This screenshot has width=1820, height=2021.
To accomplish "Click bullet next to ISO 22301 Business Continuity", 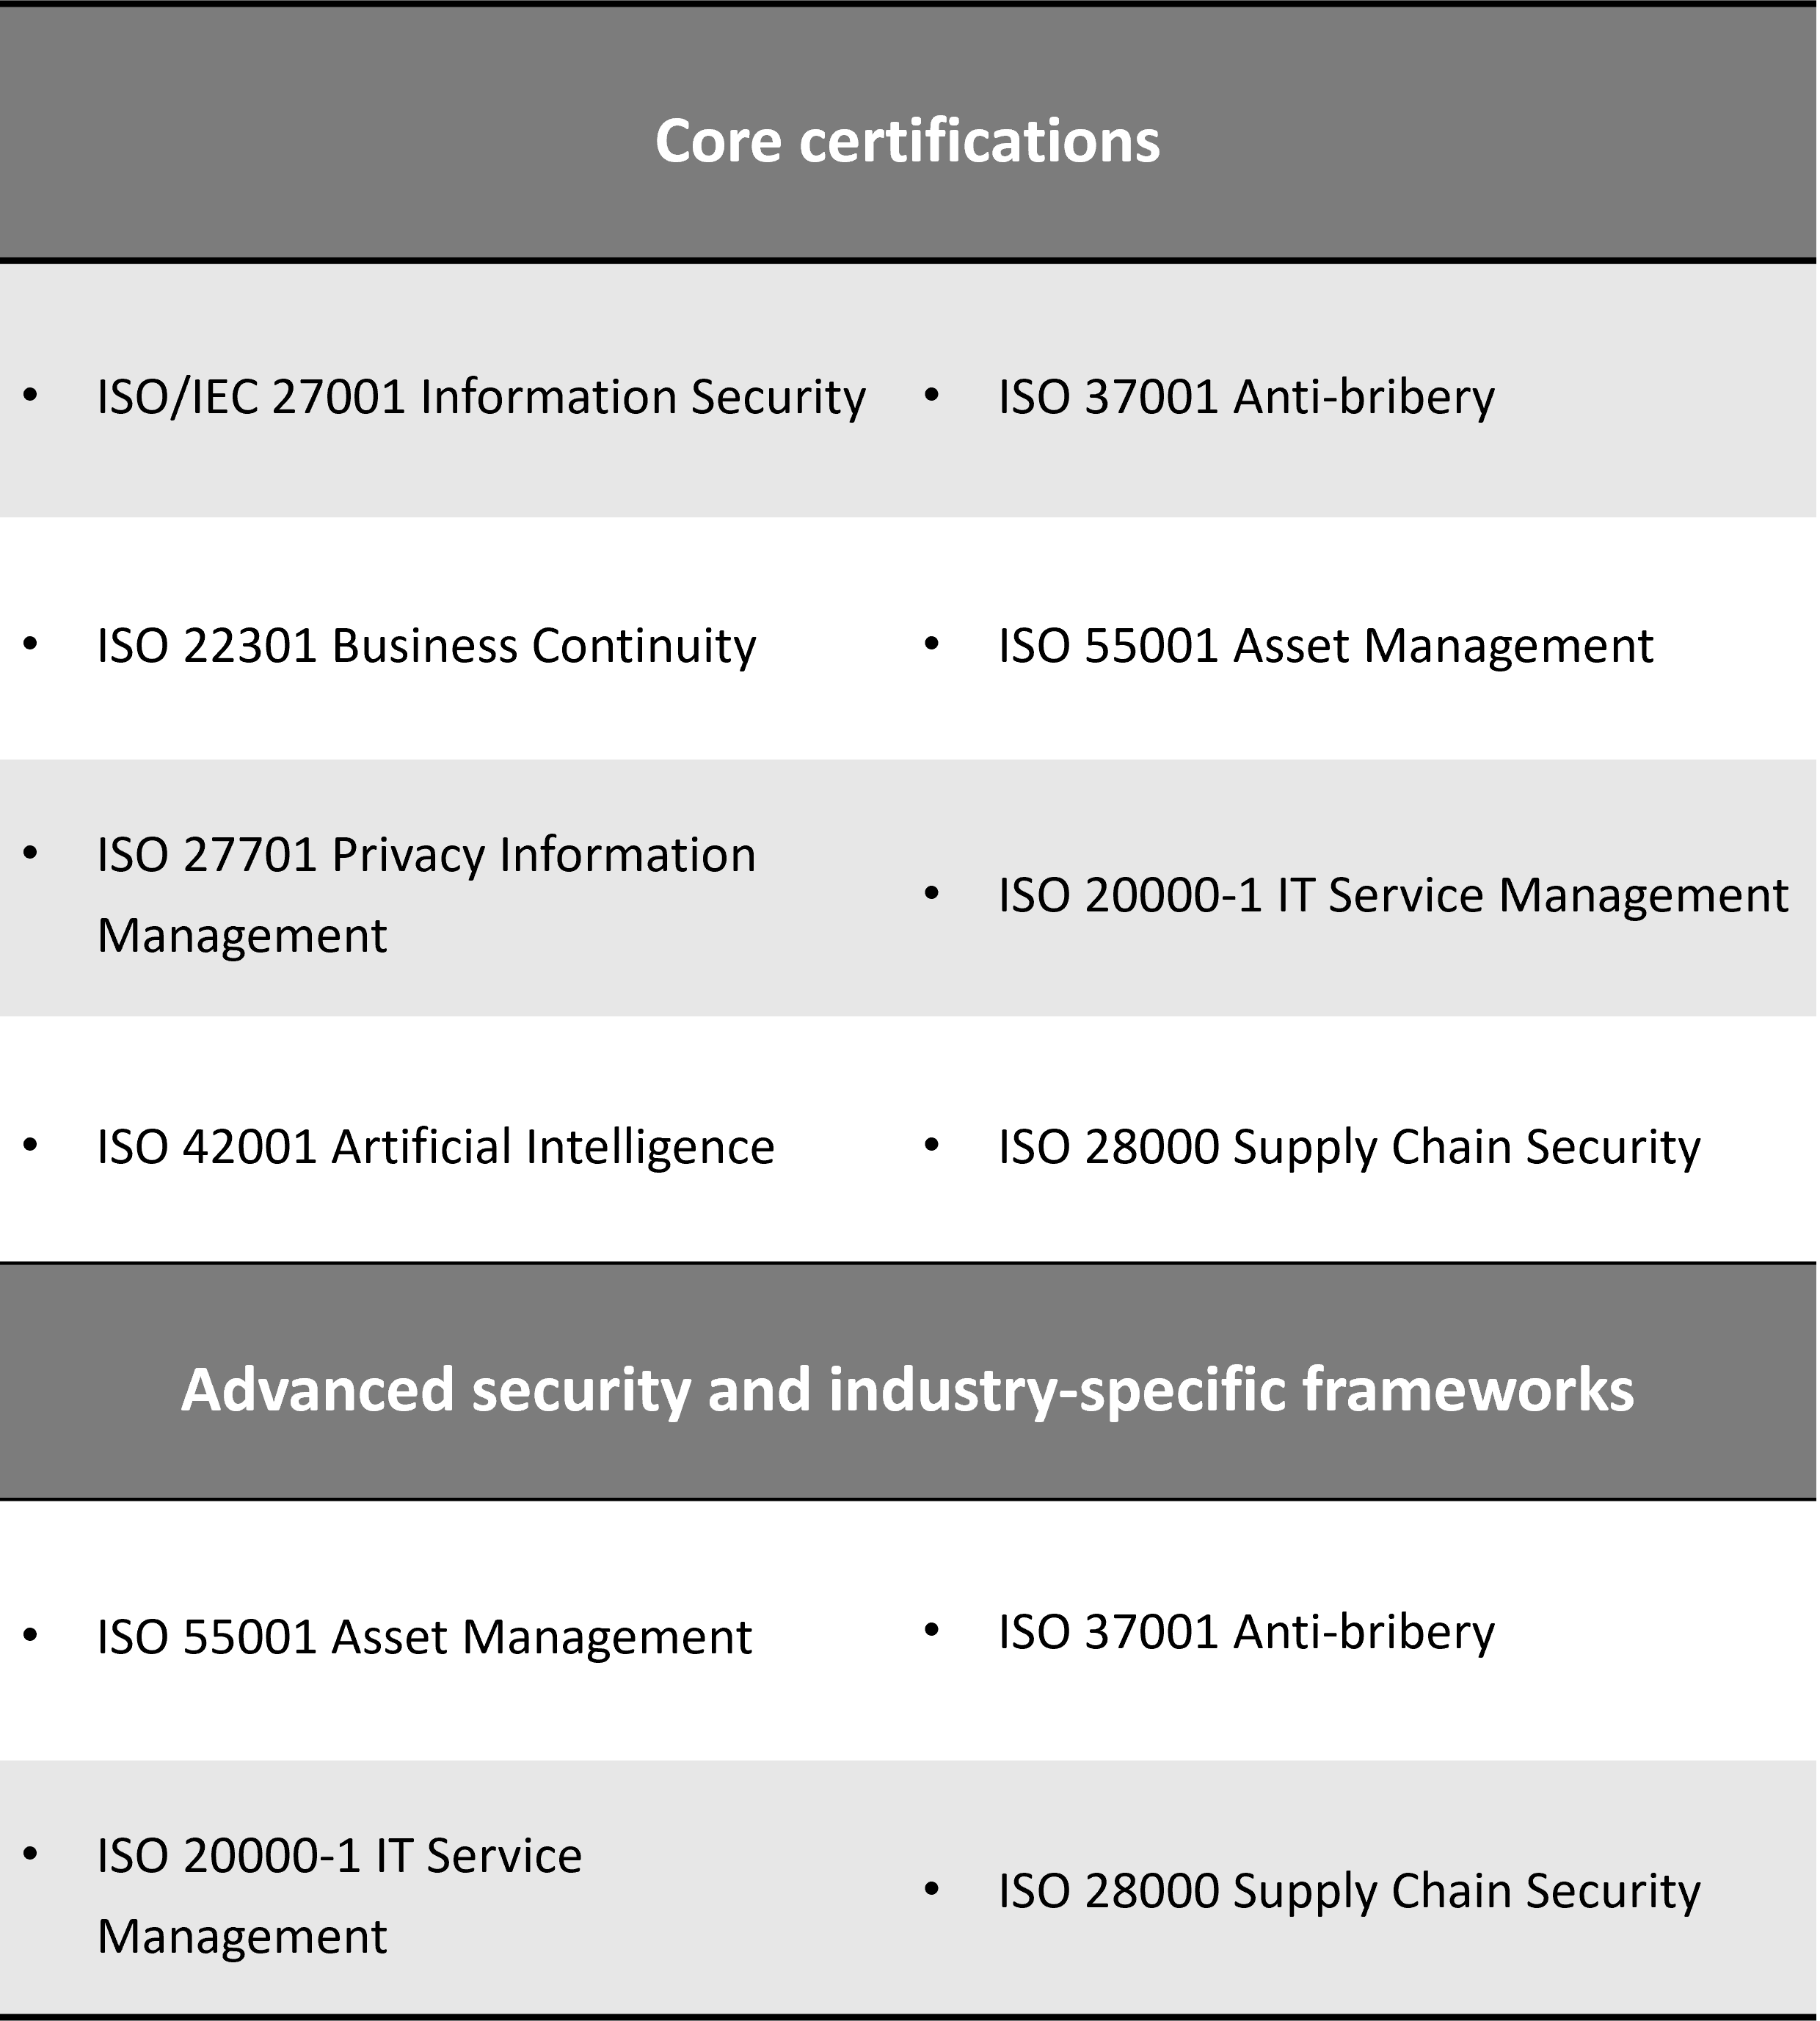I will click(x=30, y=644).
